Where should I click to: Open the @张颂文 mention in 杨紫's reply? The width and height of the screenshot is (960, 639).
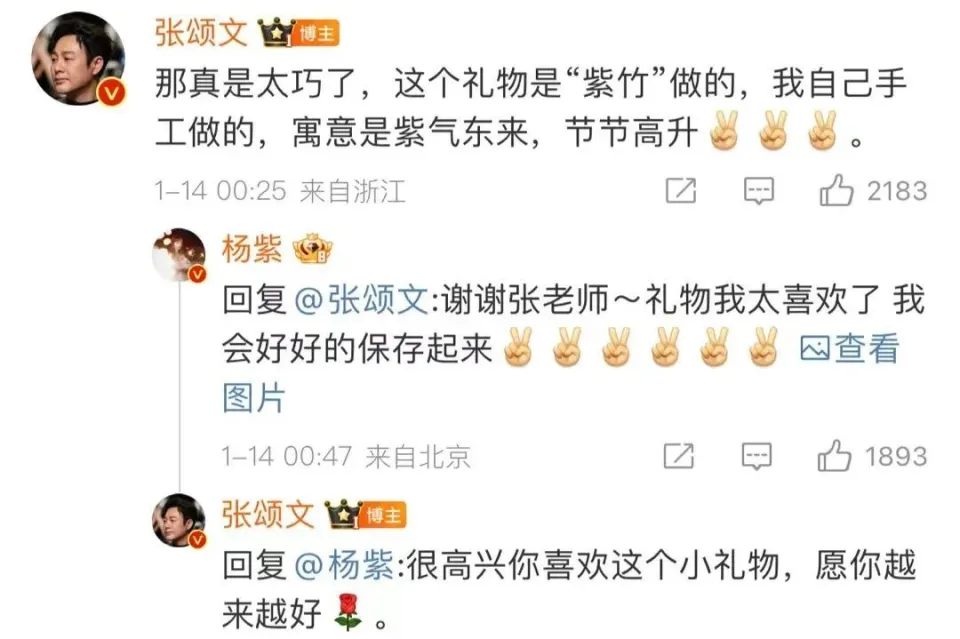pos(361,301)
